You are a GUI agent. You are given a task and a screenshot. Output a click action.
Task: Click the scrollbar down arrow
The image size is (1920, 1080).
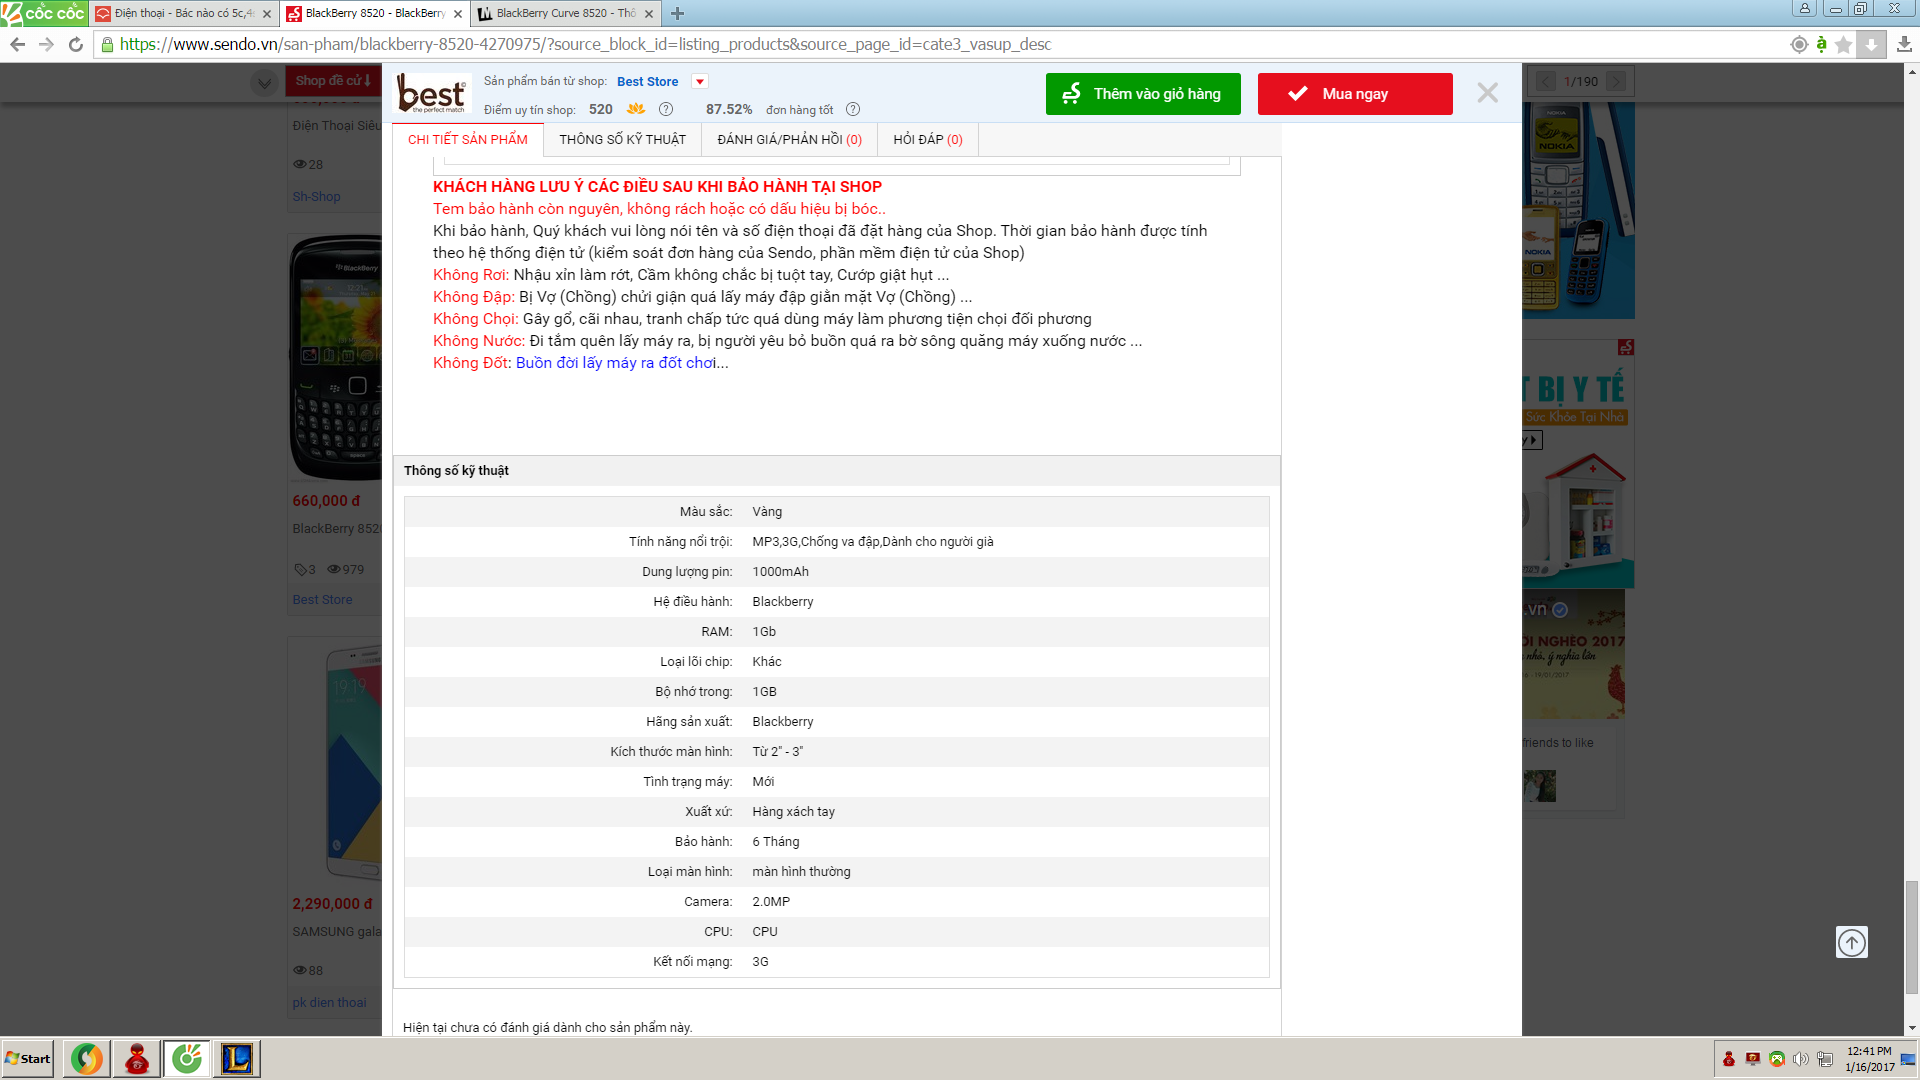pyautogui.click(x=1911, y=1028)
